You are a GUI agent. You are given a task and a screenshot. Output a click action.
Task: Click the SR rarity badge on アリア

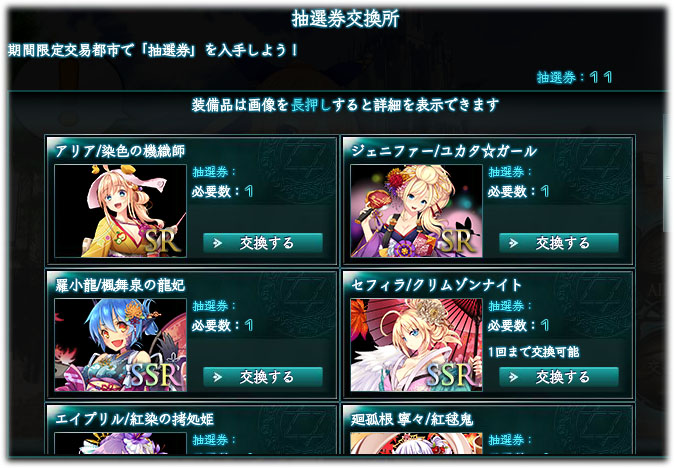(x=162, y=242)
